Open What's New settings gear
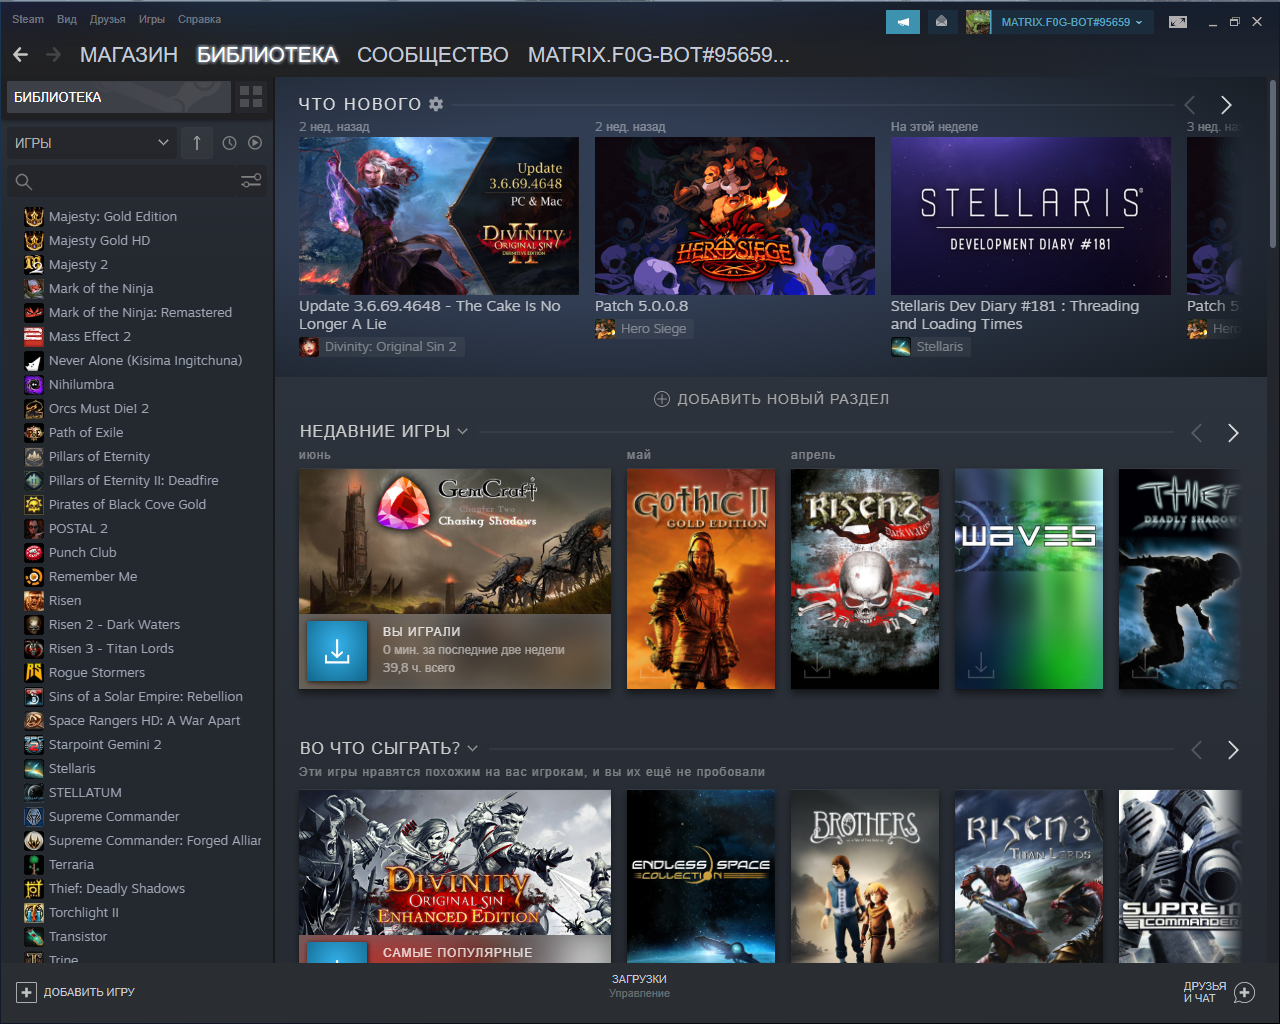Image resolution: width=1280 pixels, height=1024 pixels. [x=436, y=104]
